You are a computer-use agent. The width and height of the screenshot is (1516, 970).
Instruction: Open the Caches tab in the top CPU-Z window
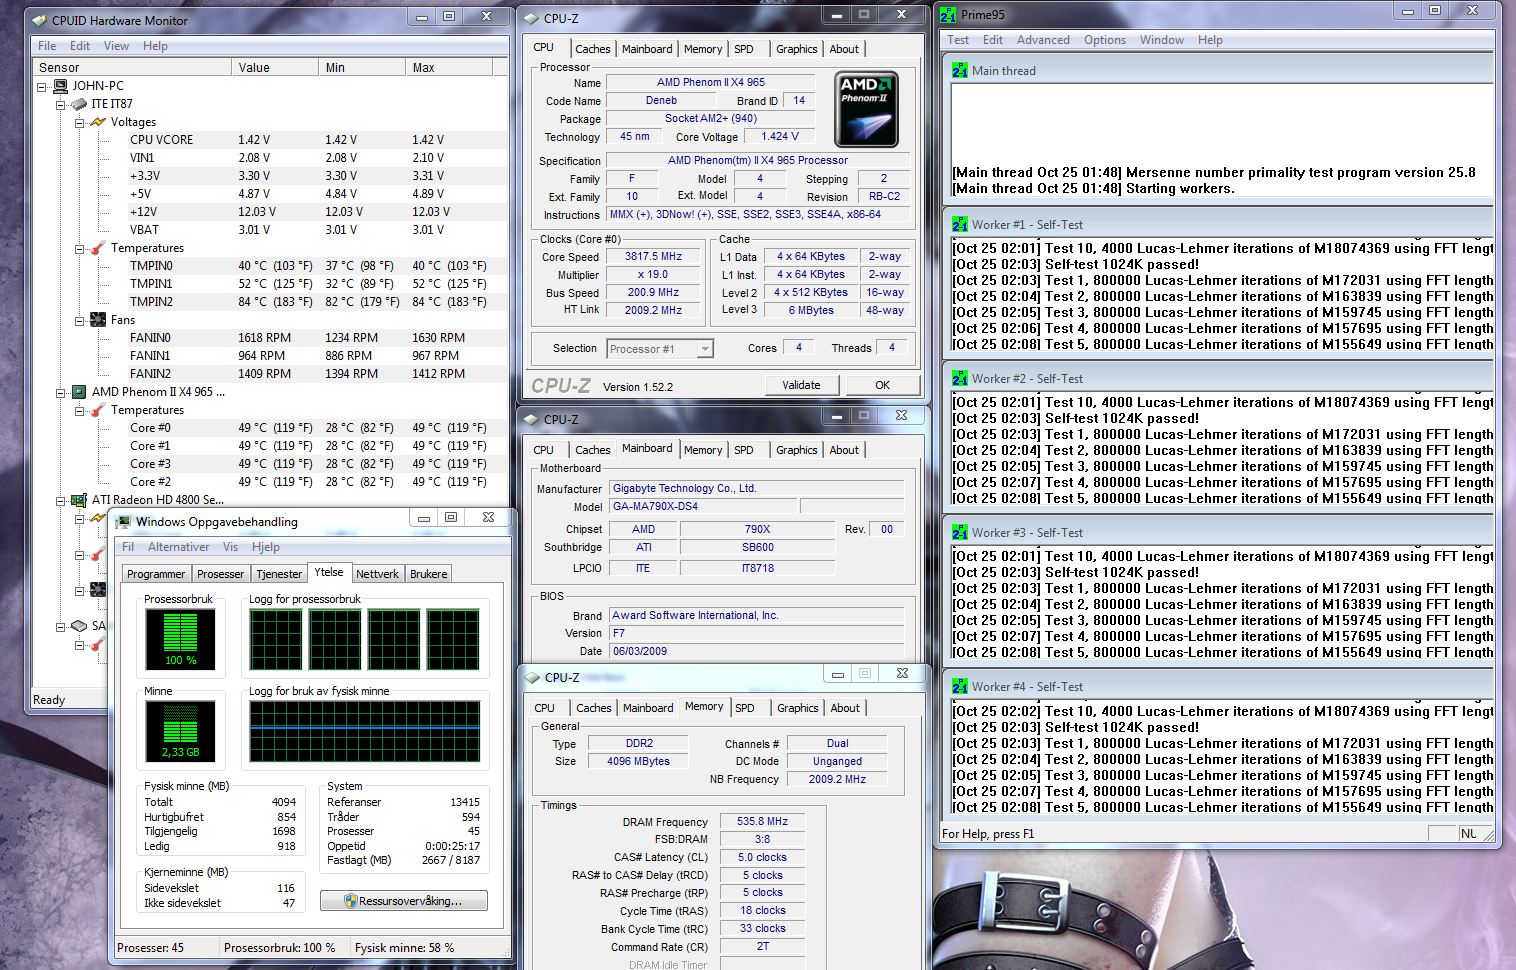click(x=592, y=49)
